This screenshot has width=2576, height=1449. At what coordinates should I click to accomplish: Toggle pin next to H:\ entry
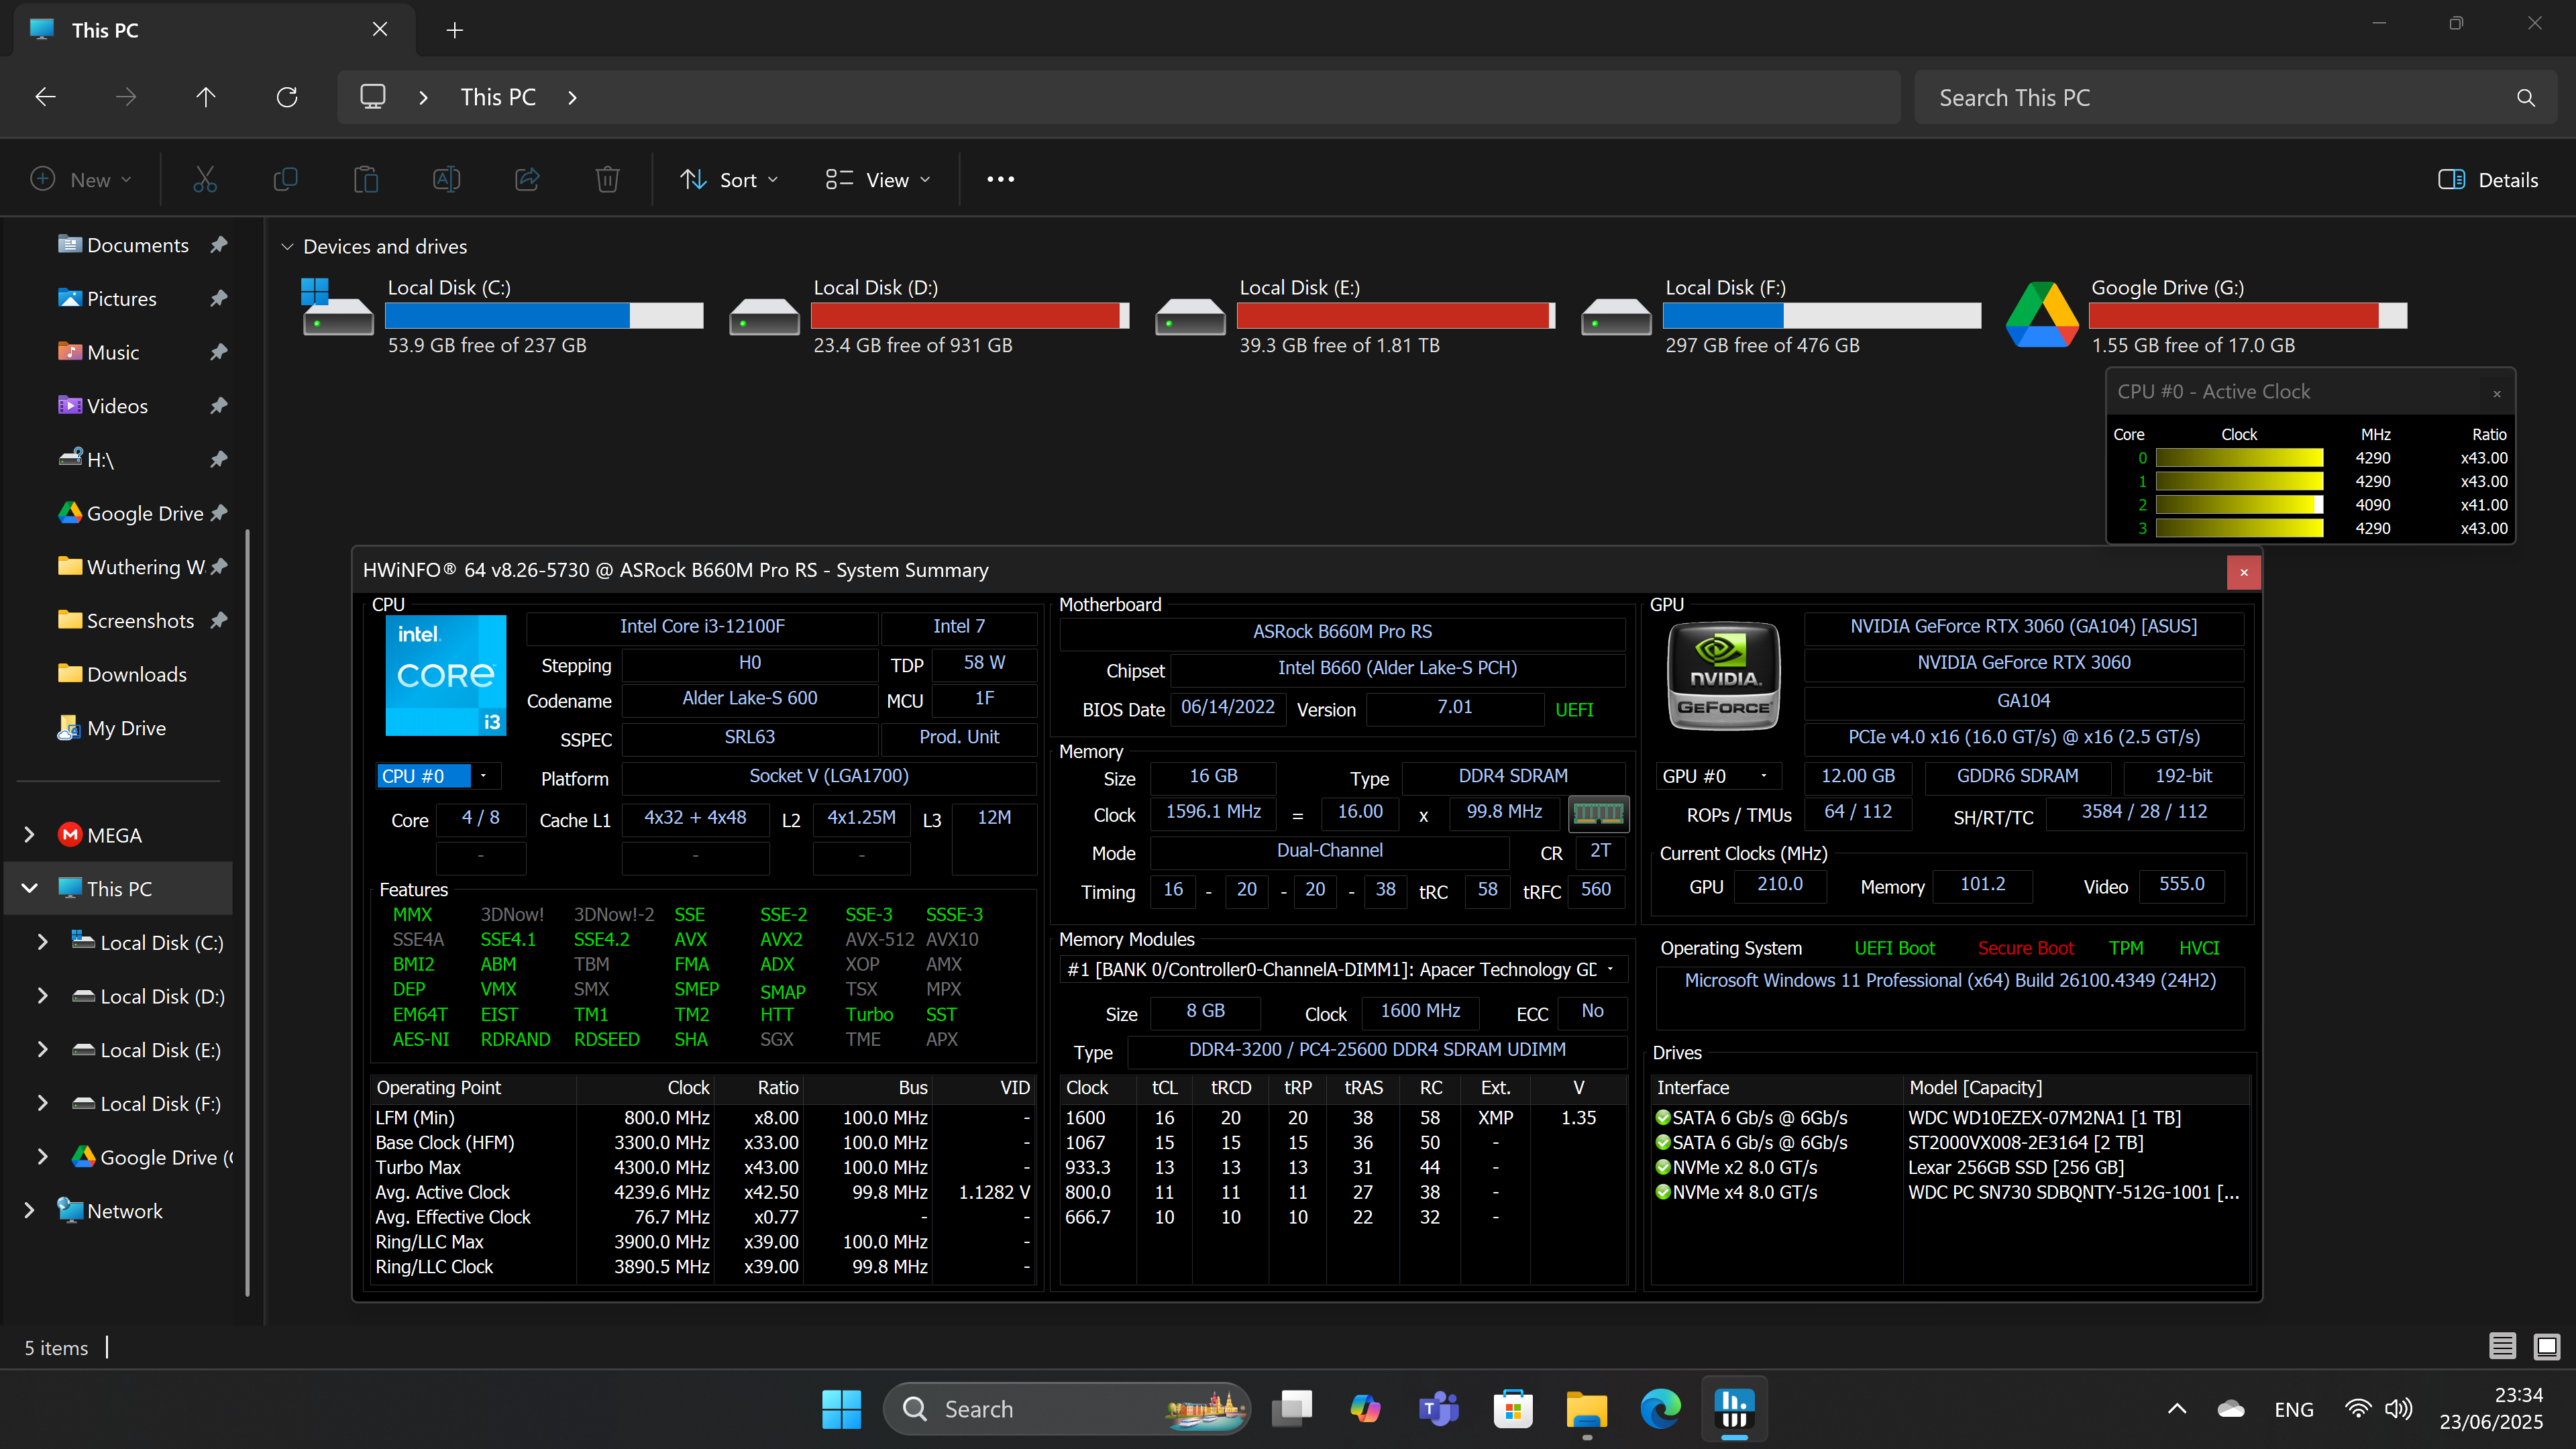219,459
